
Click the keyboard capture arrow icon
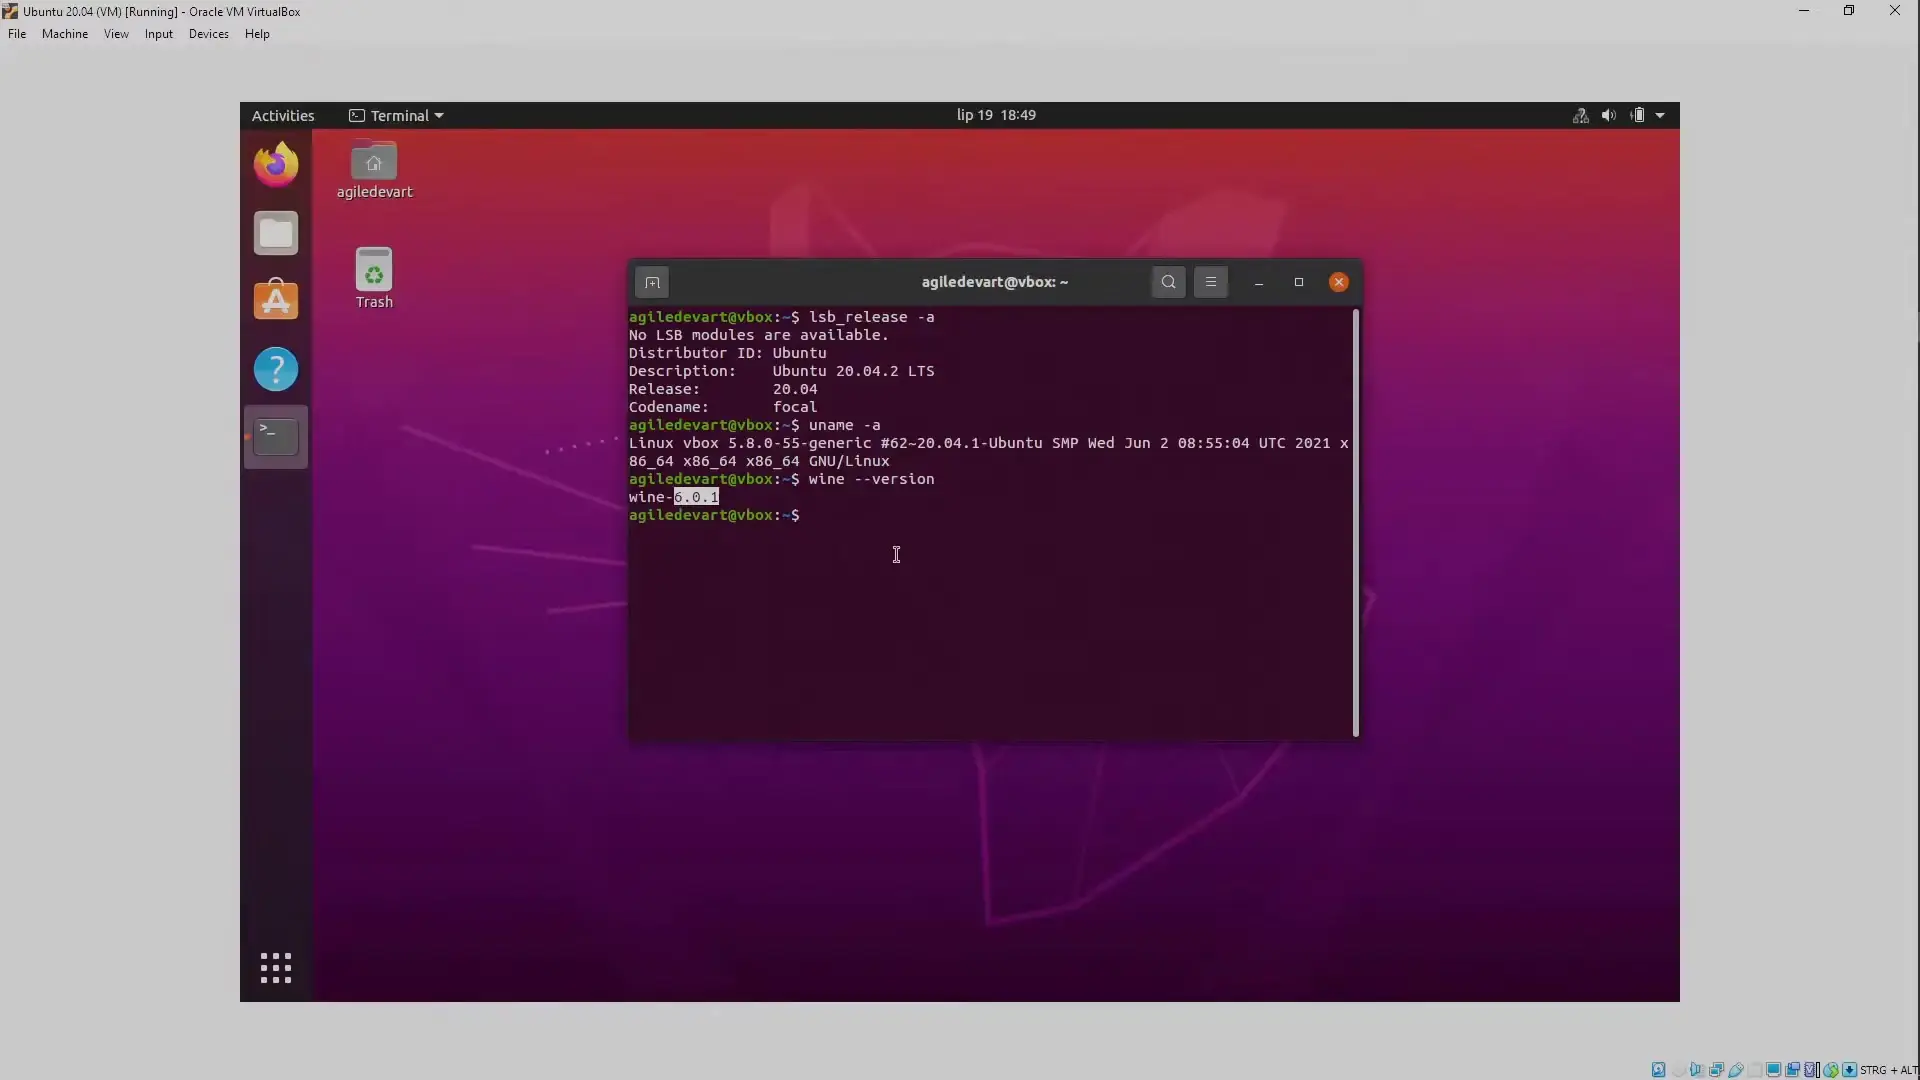click(x=1849, y=1070)
